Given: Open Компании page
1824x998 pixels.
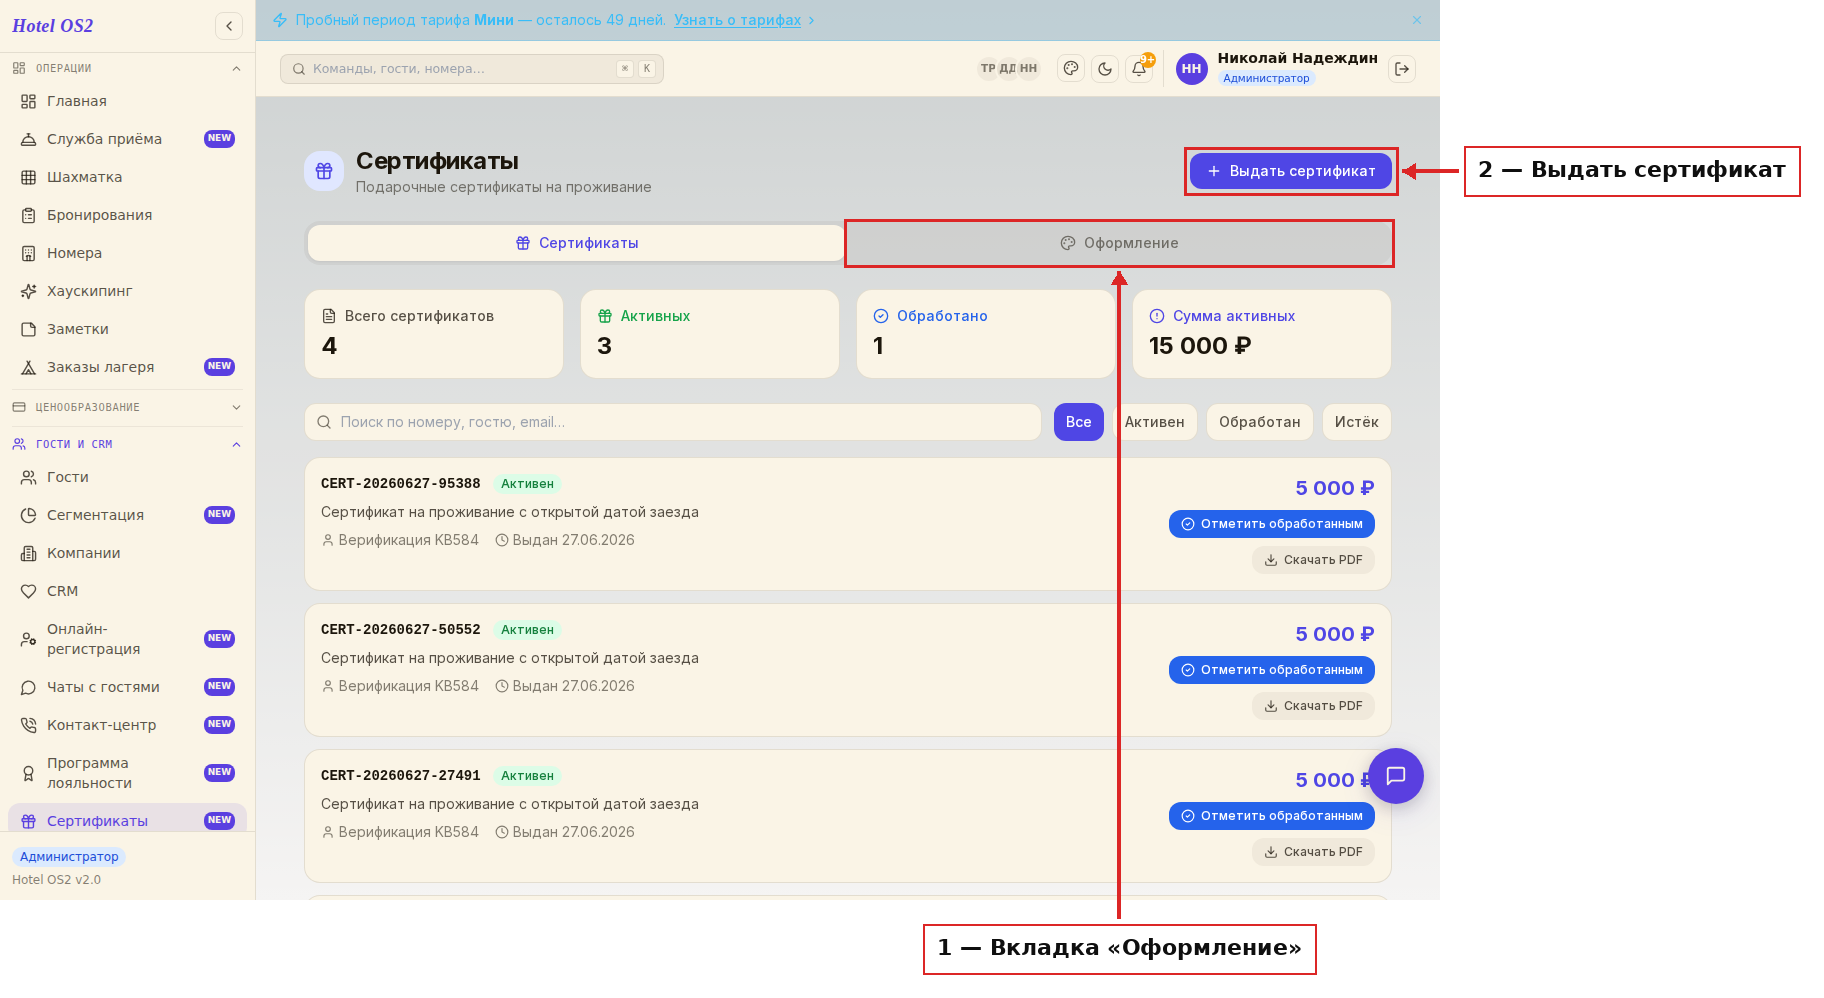Looking at the screenshot, I should click(127, 553).
